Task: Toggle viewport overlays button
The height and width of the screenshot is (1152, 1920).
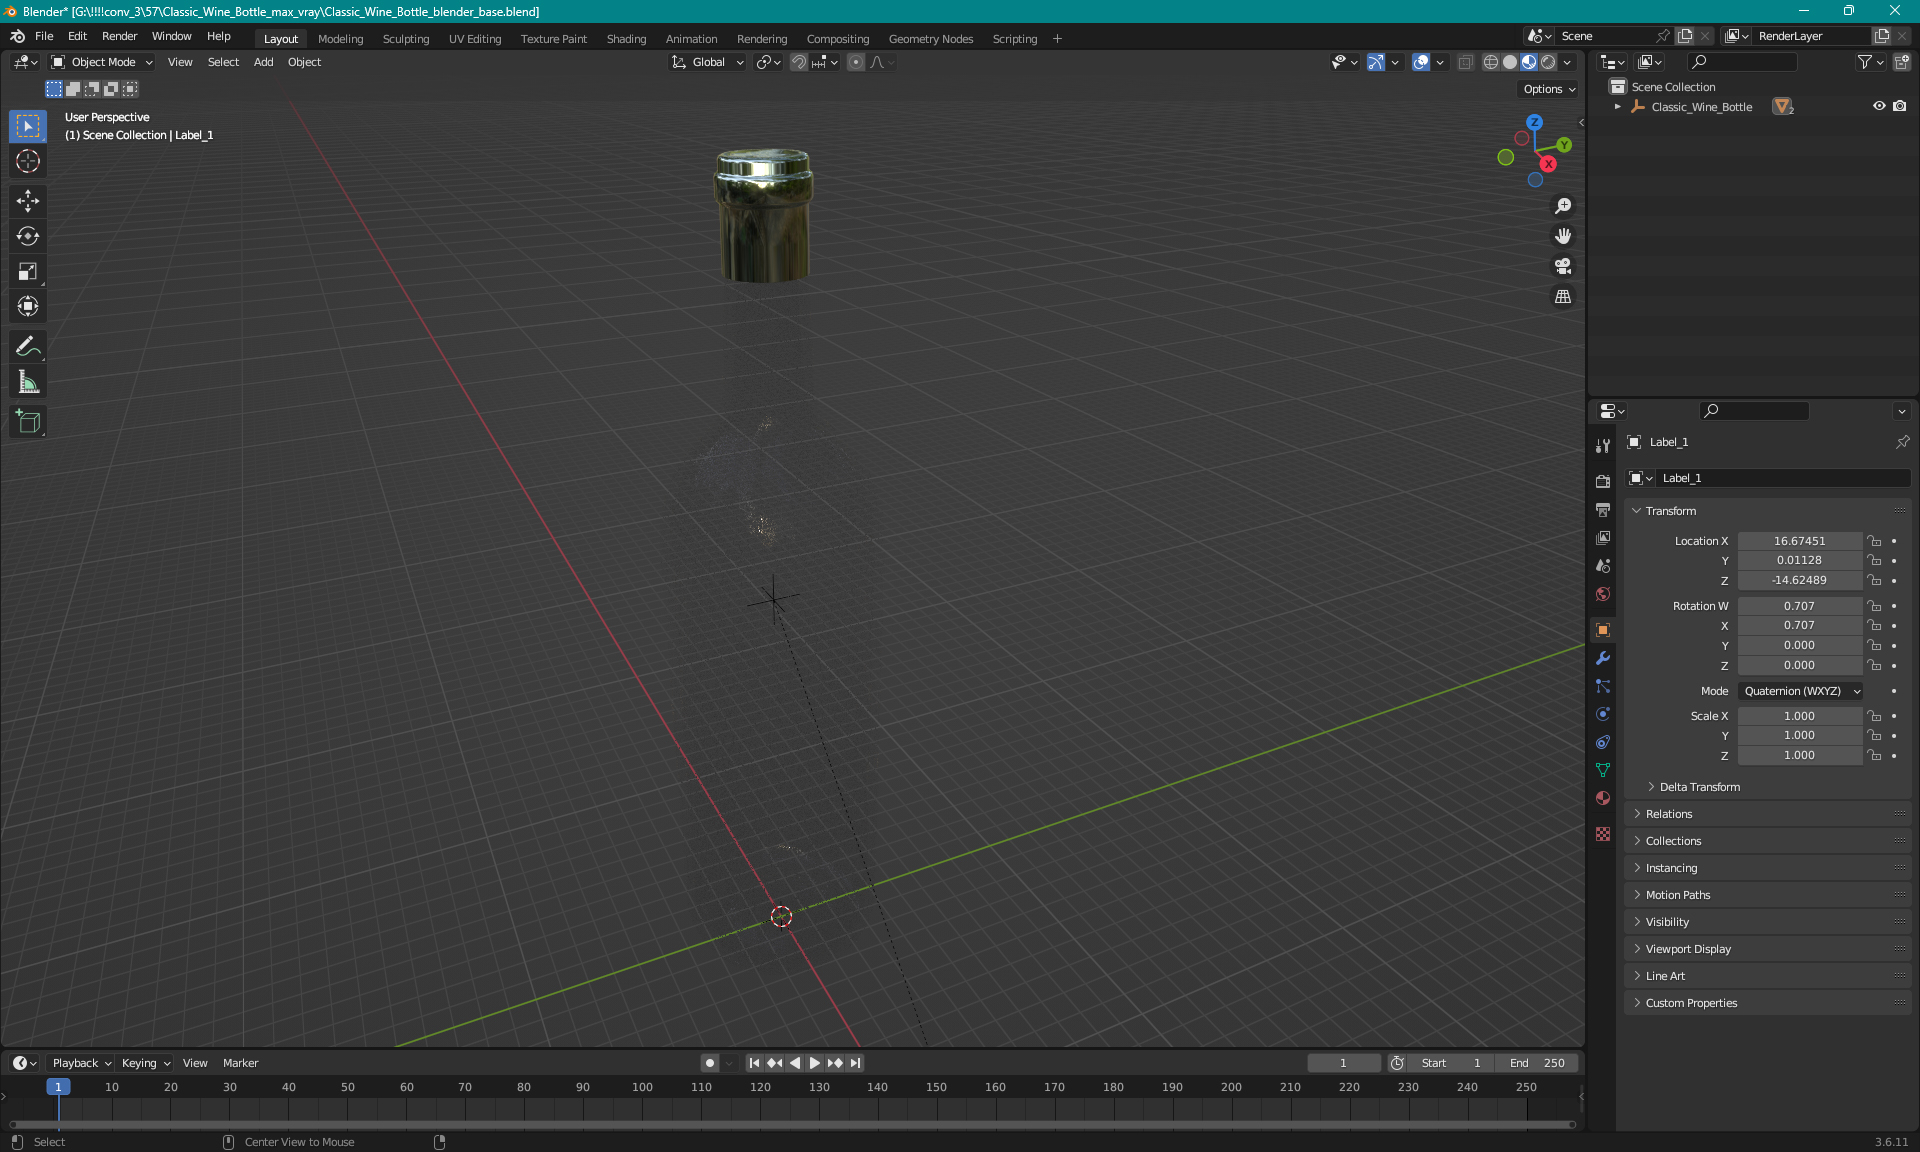Action: [x=1421, y=62]
